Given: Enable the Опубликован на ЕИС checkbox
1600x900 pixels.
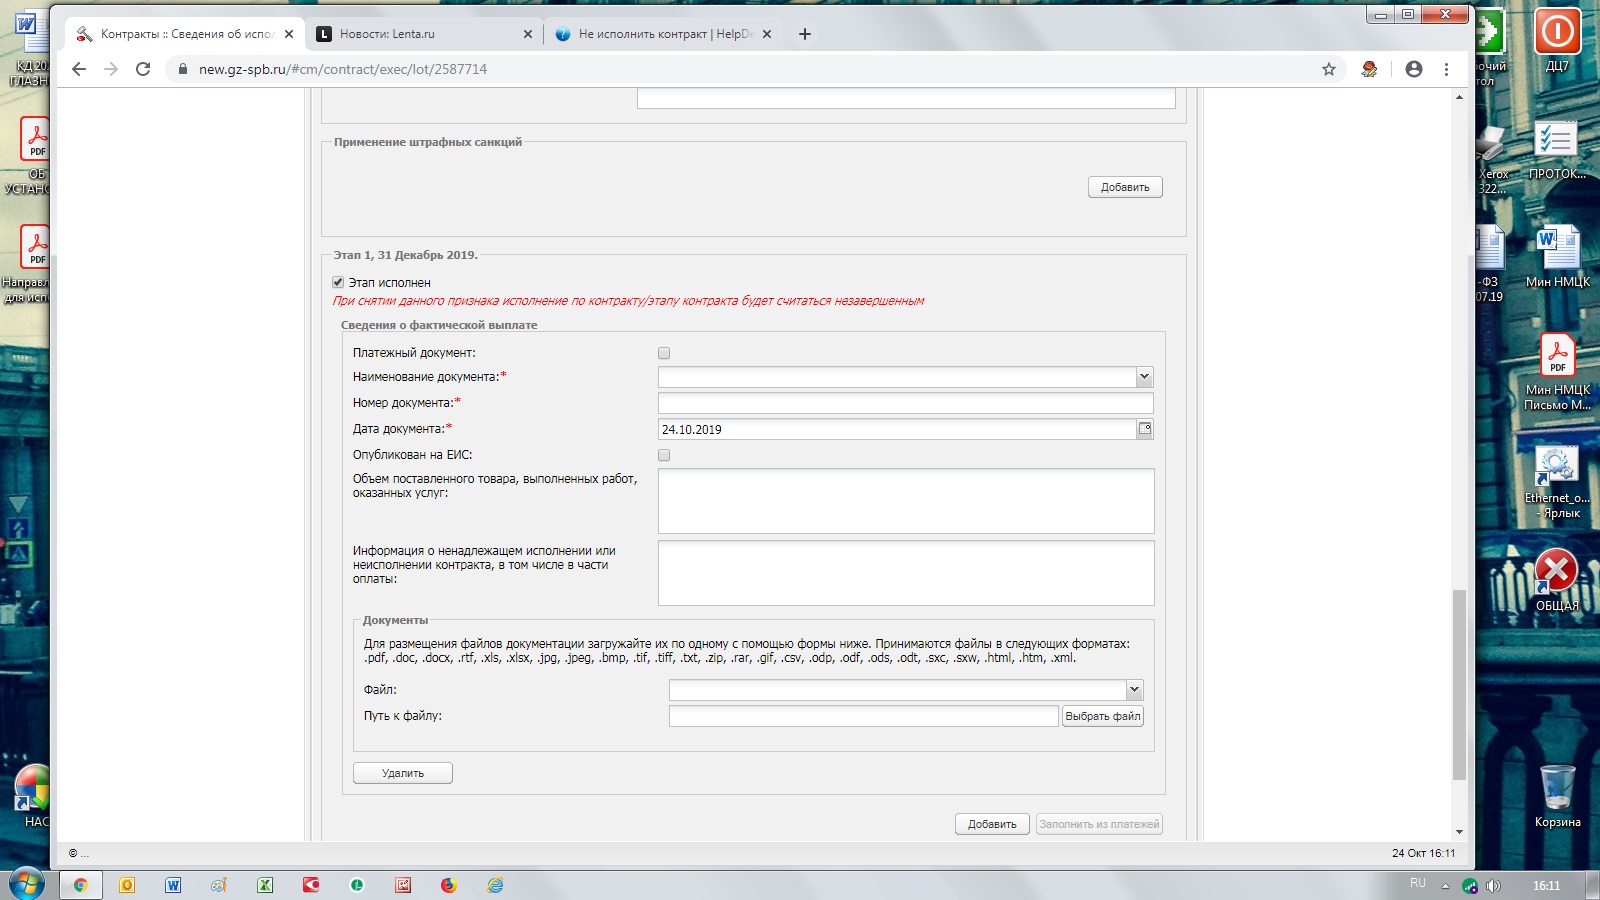Looking at the screenshot, I should coord(664,455).
